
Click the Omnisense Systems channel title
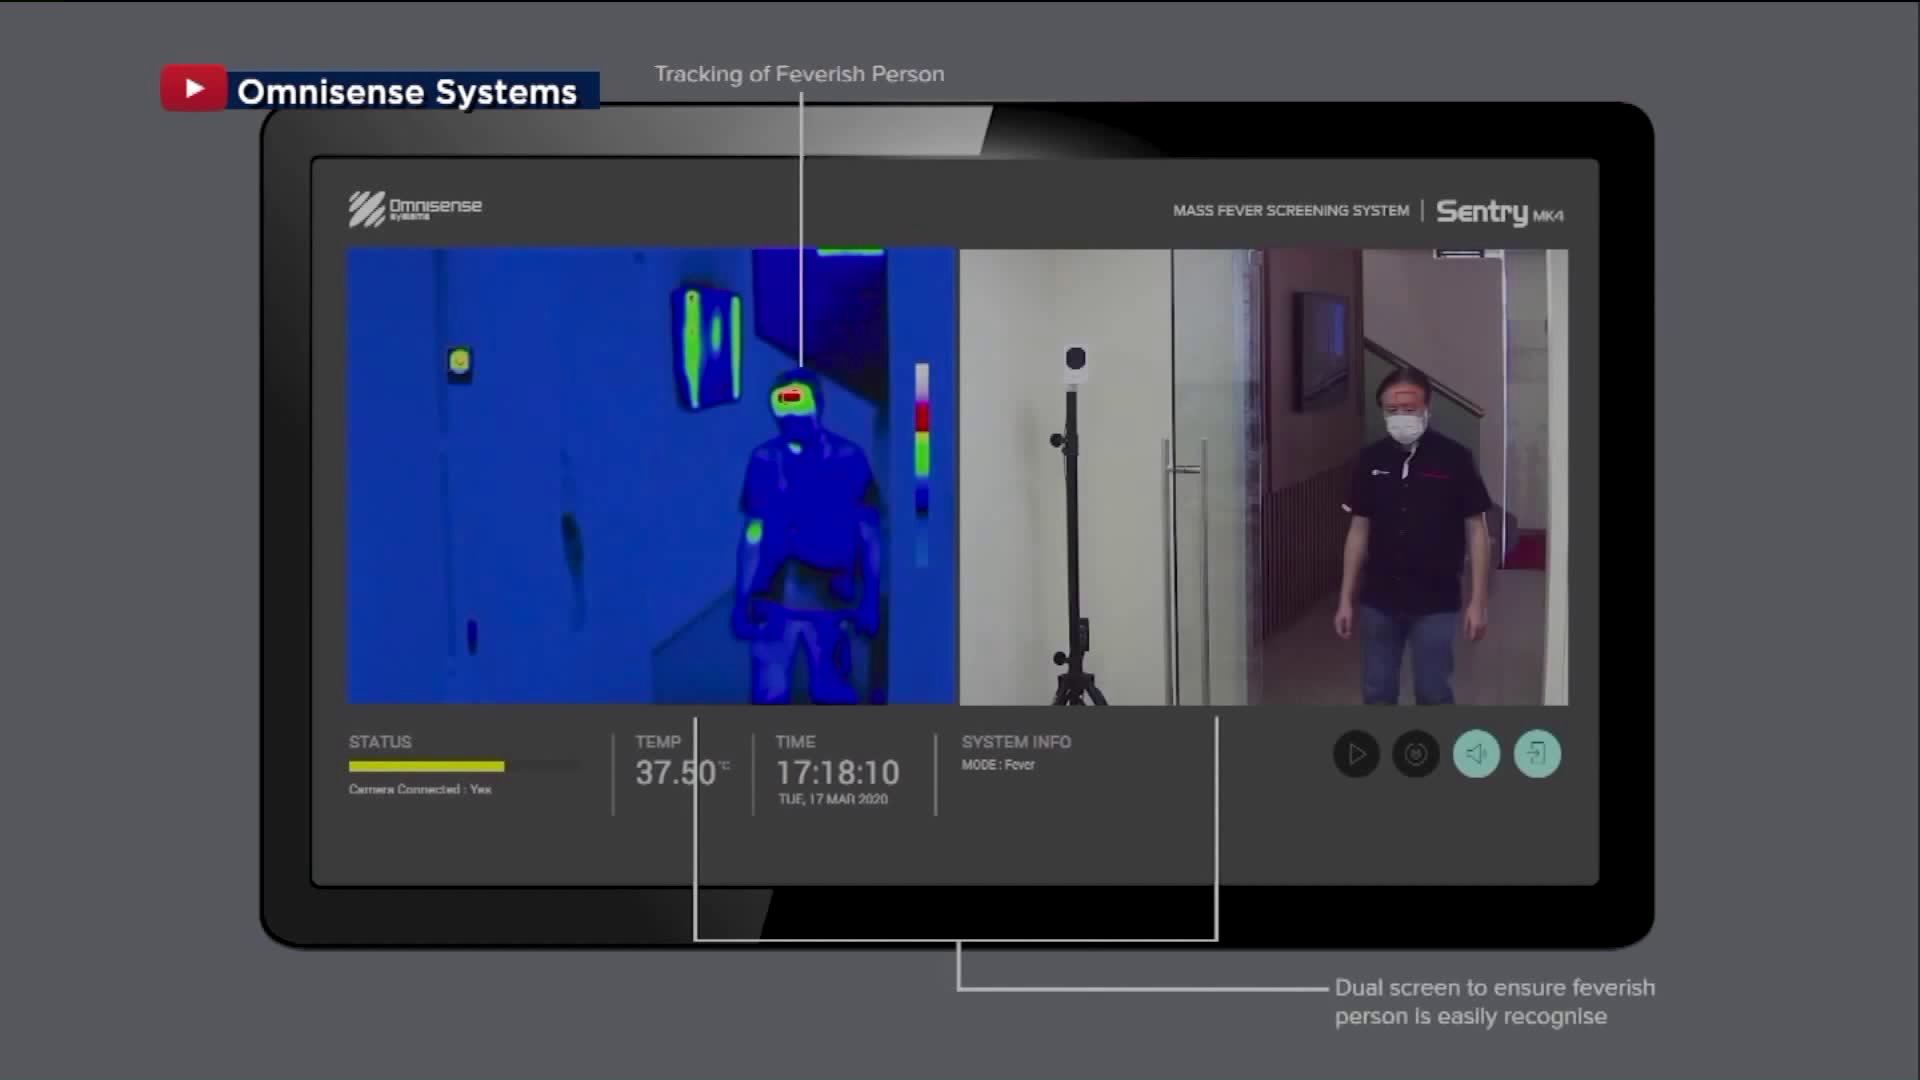(407, 92)
